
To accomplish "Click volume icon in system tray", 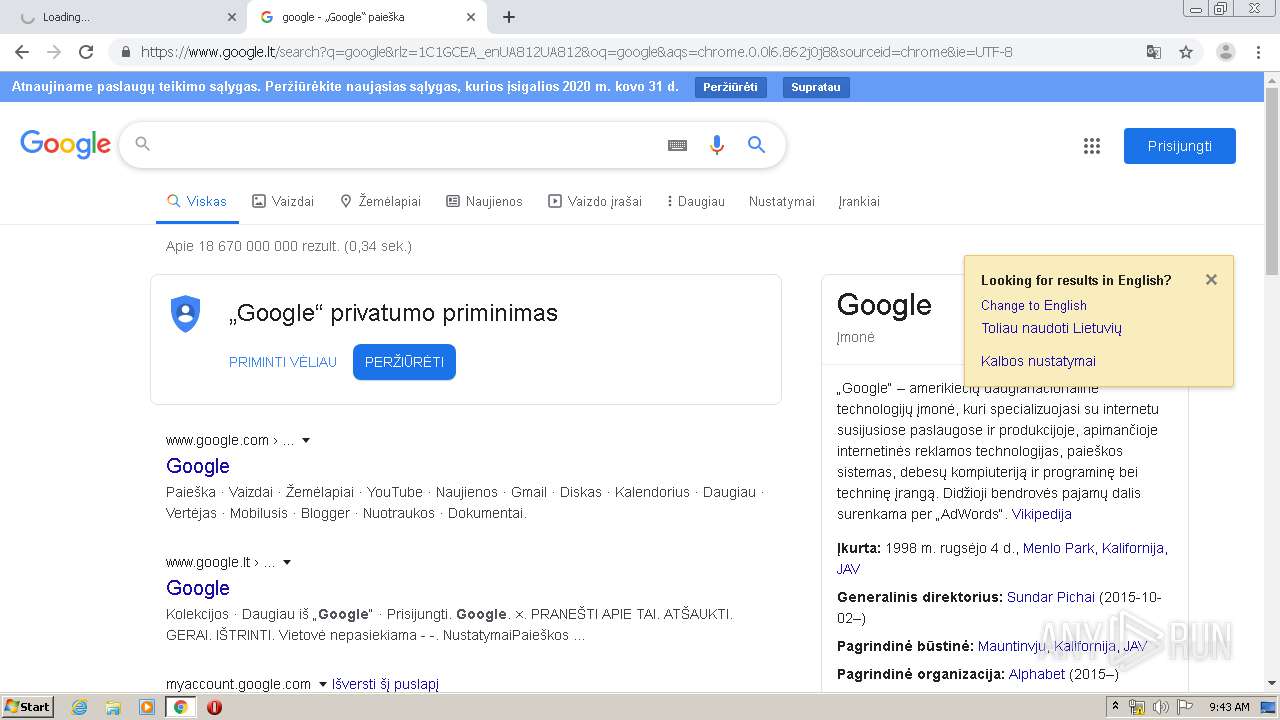I will click(x=1161, y=707).
